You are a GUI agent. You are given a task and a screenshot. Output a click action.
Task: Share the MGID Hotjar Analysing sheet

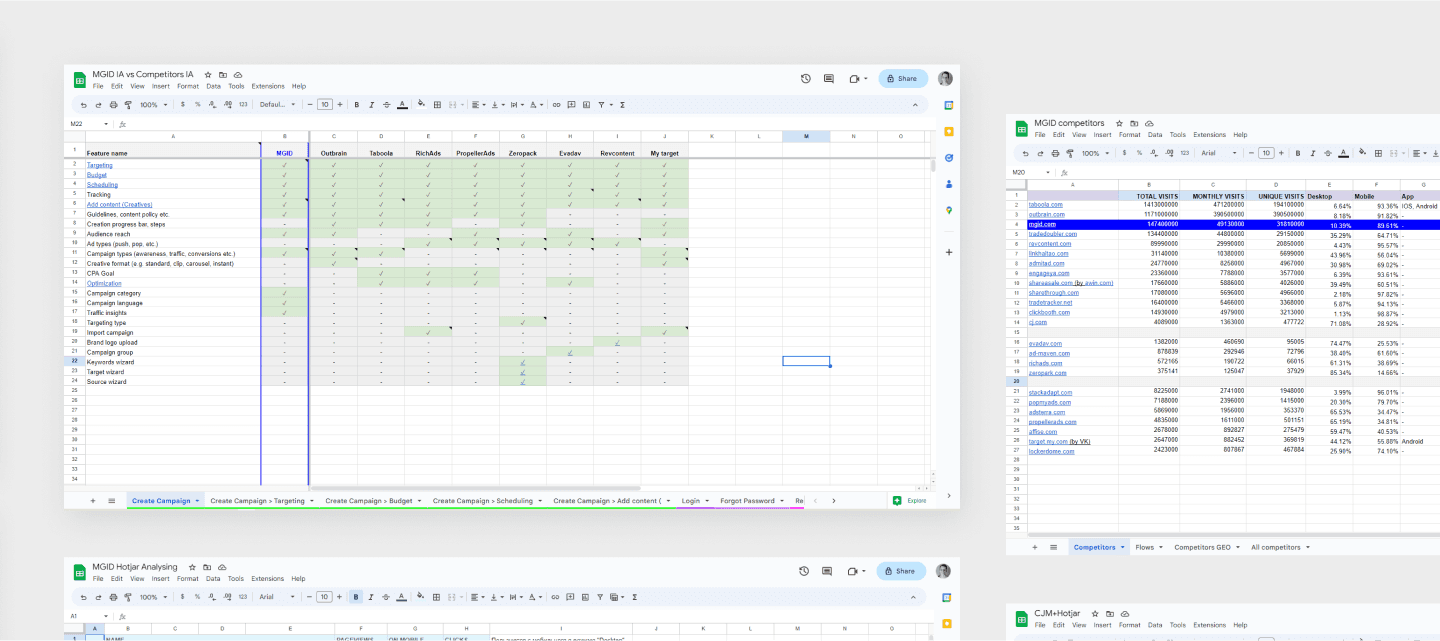[901, 571]
